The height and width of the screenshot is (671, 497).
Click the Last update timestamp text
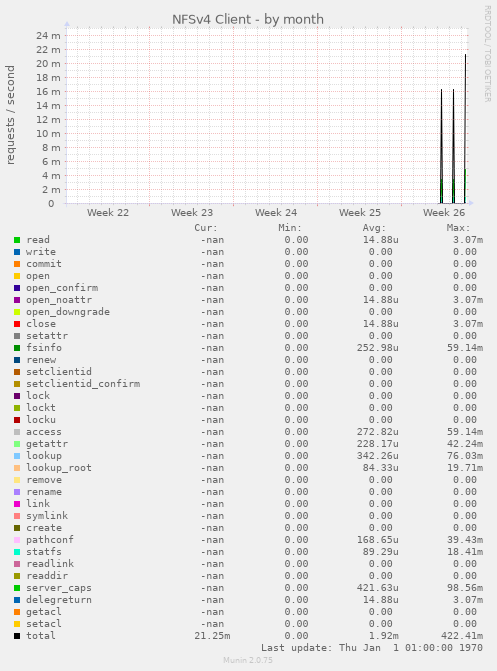[372, 648]
